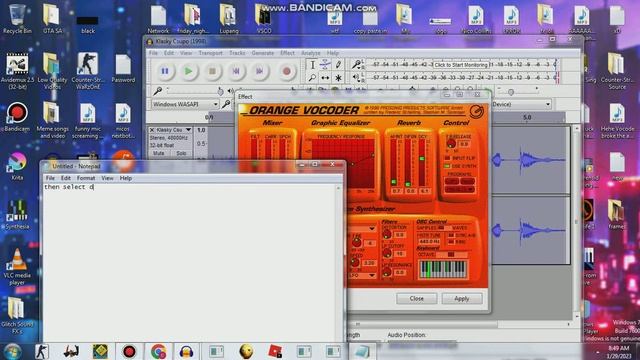Close the Klasky Csu track with X
Viewport: 640px width, 360px height.
pyautogui.click(x=152, y=130)
